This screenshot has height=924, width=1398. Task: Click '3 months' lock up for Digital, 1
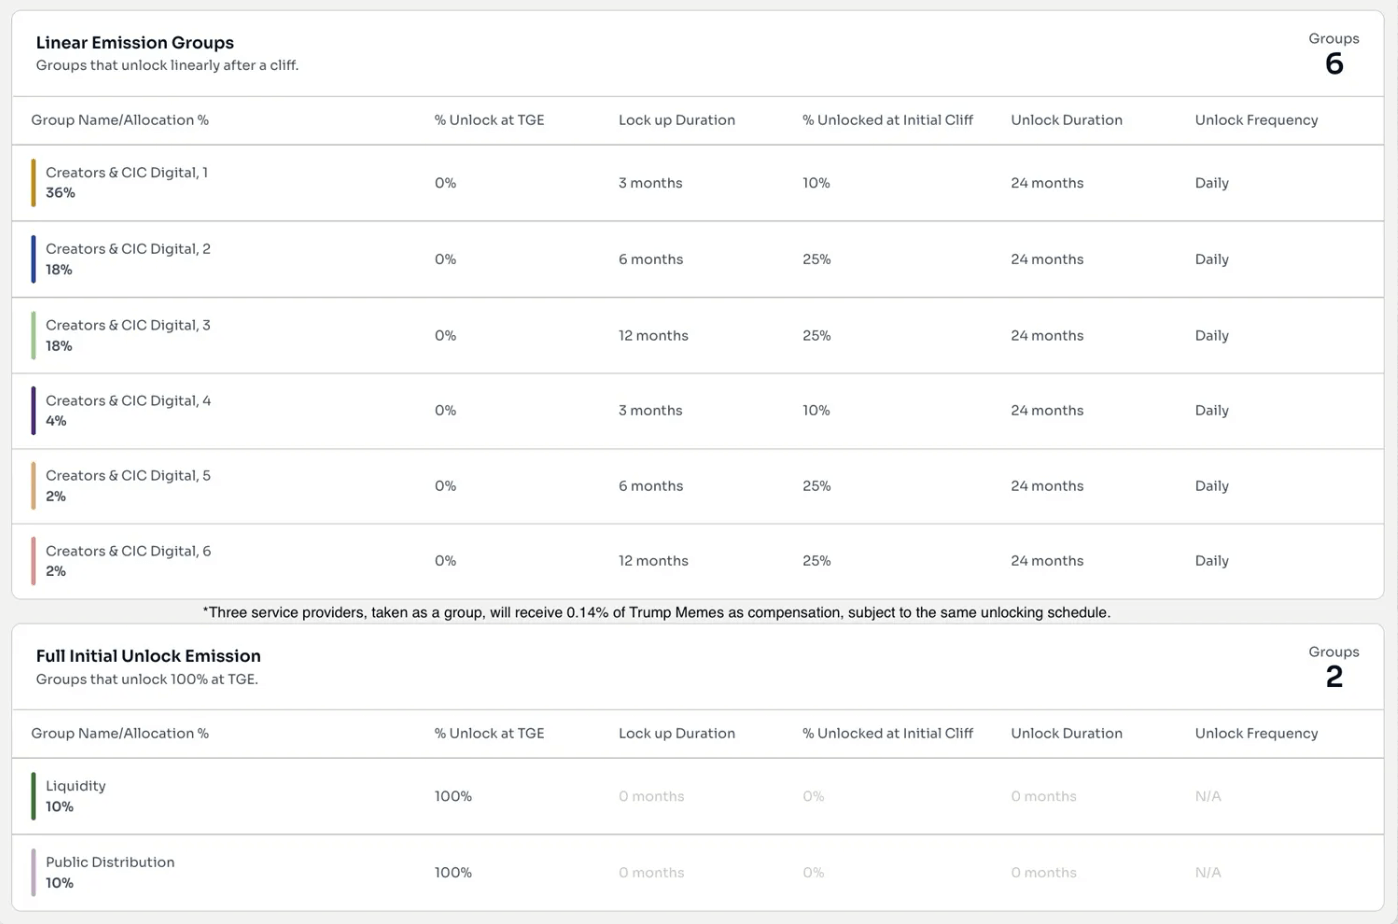(x=650, y=183)
